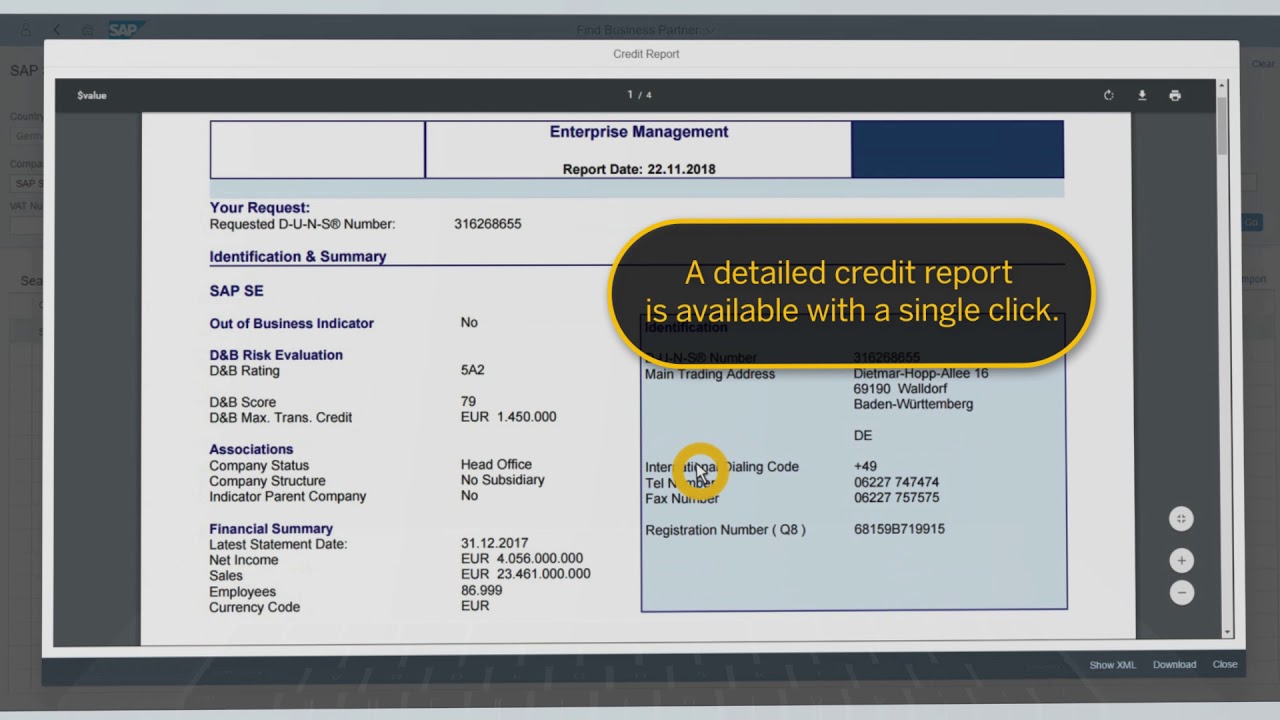
Task: Click the Financial Summary heading
Action: coord(271,529)
